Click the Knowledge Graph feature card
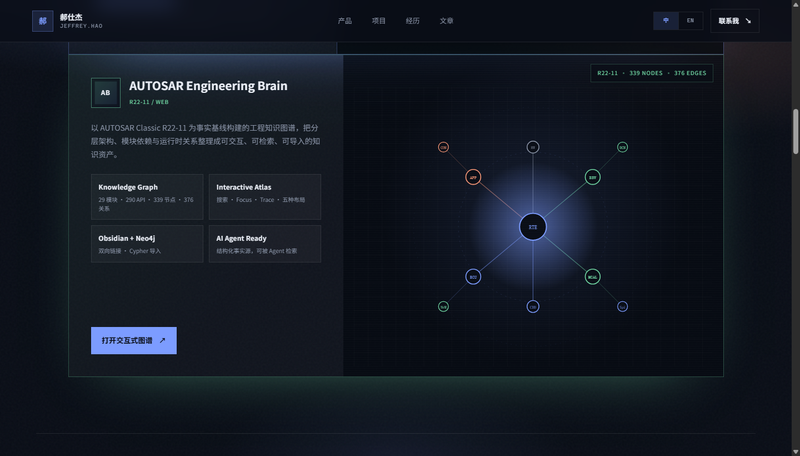Viewport: 800px width, 456px height. pos(147,197)
